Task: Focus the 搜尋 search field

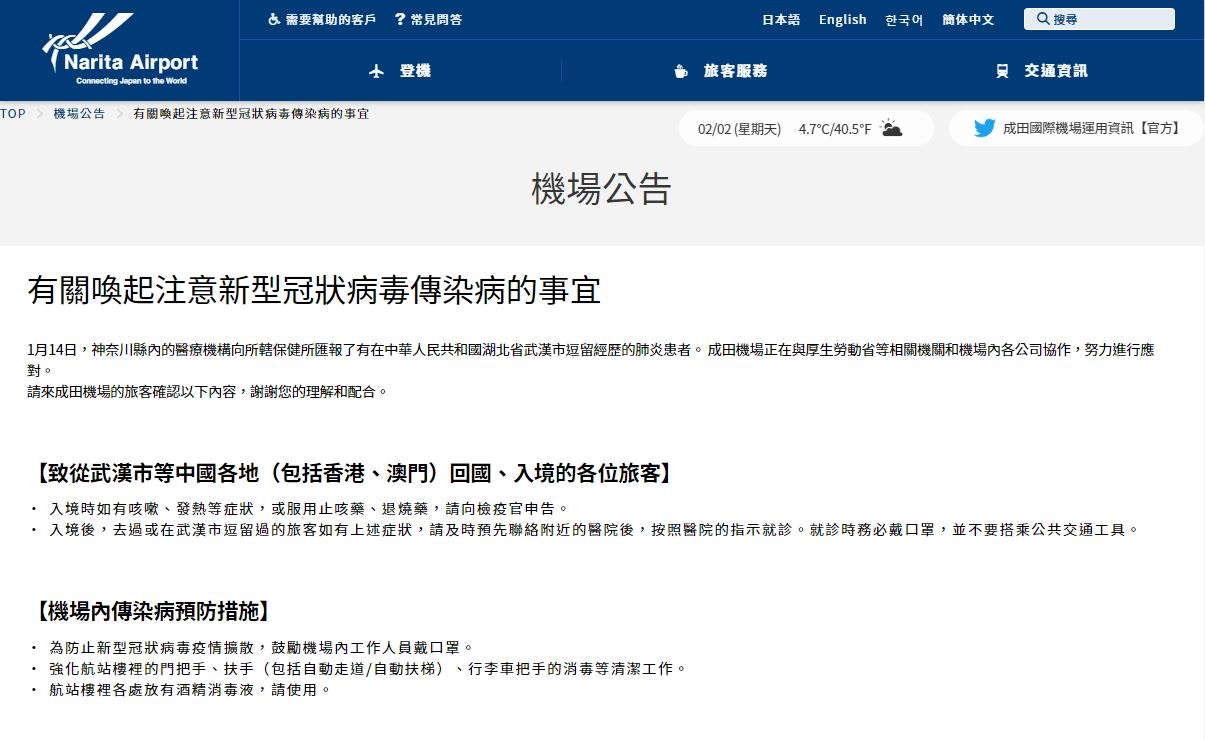Action: [x=1099, y=19]
